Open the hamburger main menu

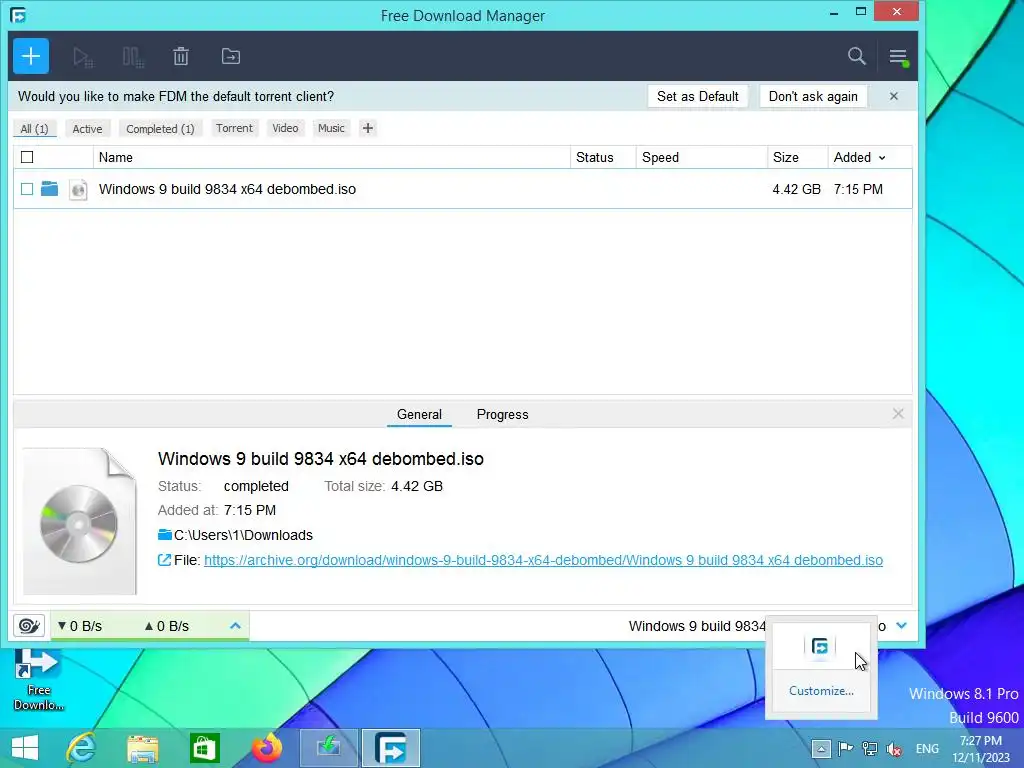pyautogui.click(x=899, y=57)
